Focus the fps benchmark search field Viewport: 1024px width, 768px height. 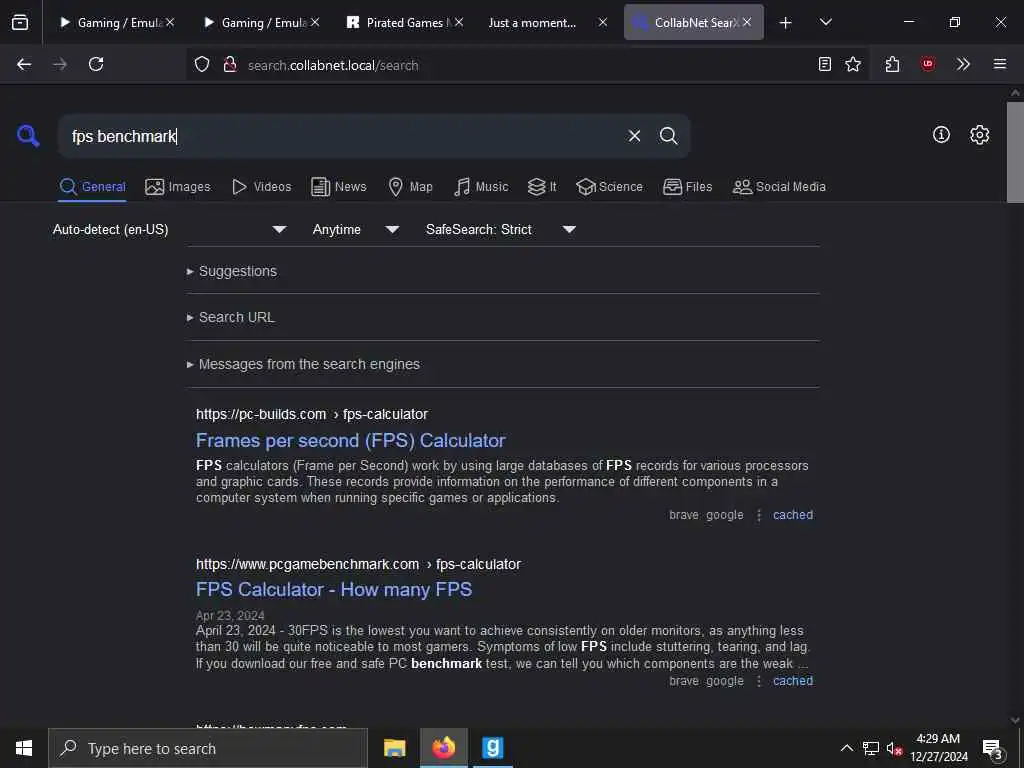tap(343, 136)
